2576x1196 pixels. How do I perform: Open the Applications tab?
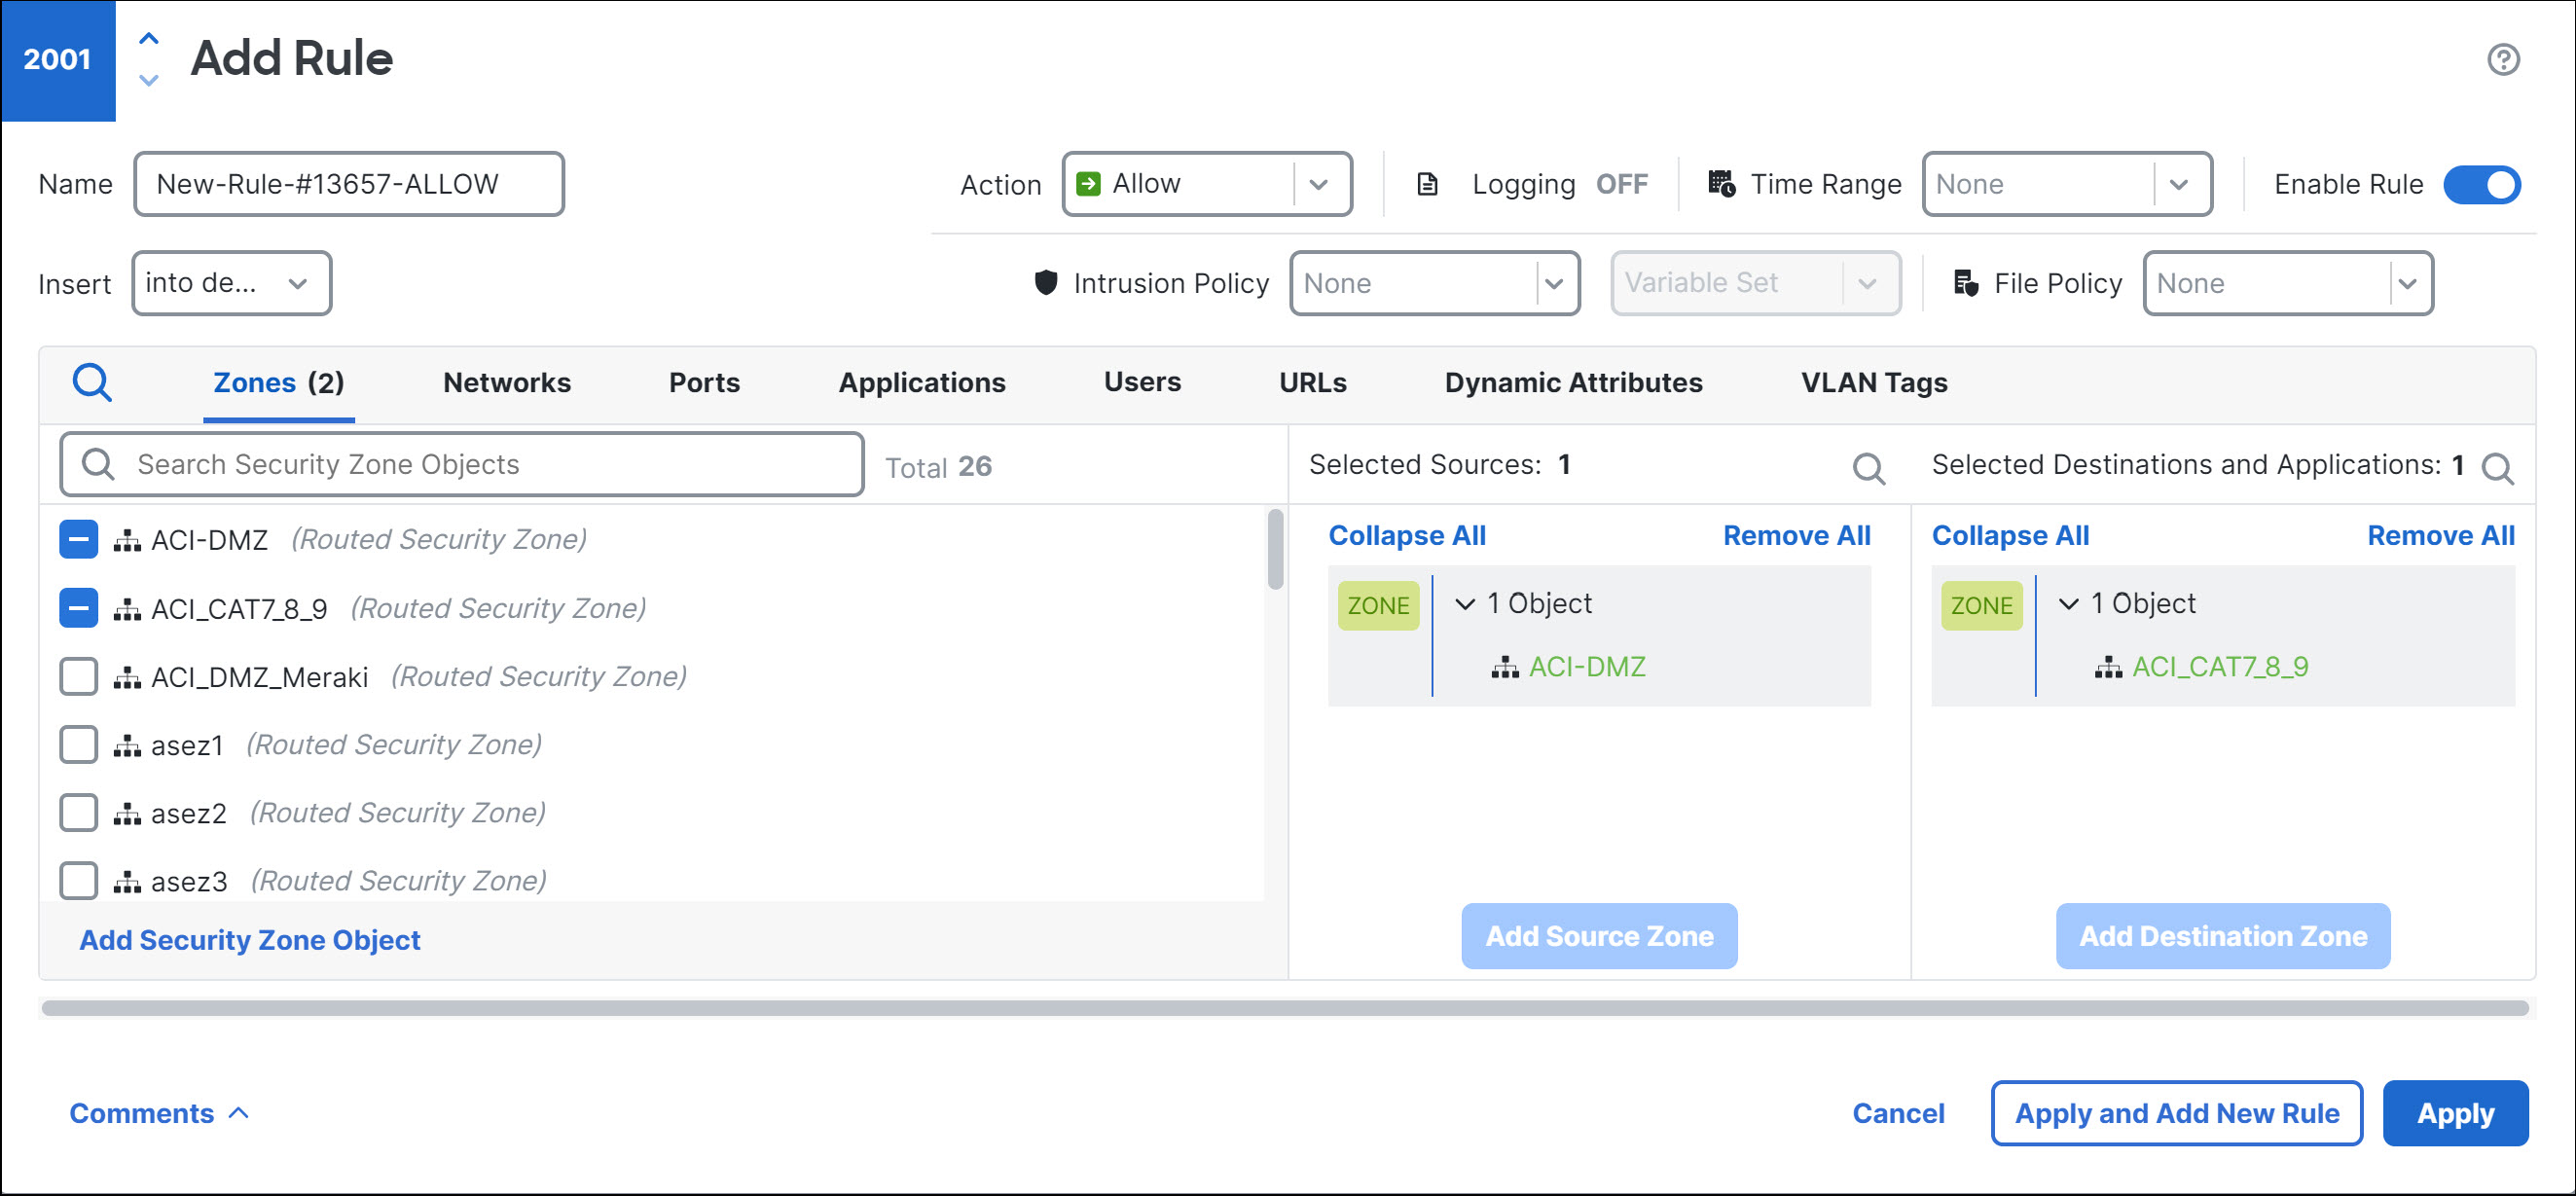tap(921, 382)
